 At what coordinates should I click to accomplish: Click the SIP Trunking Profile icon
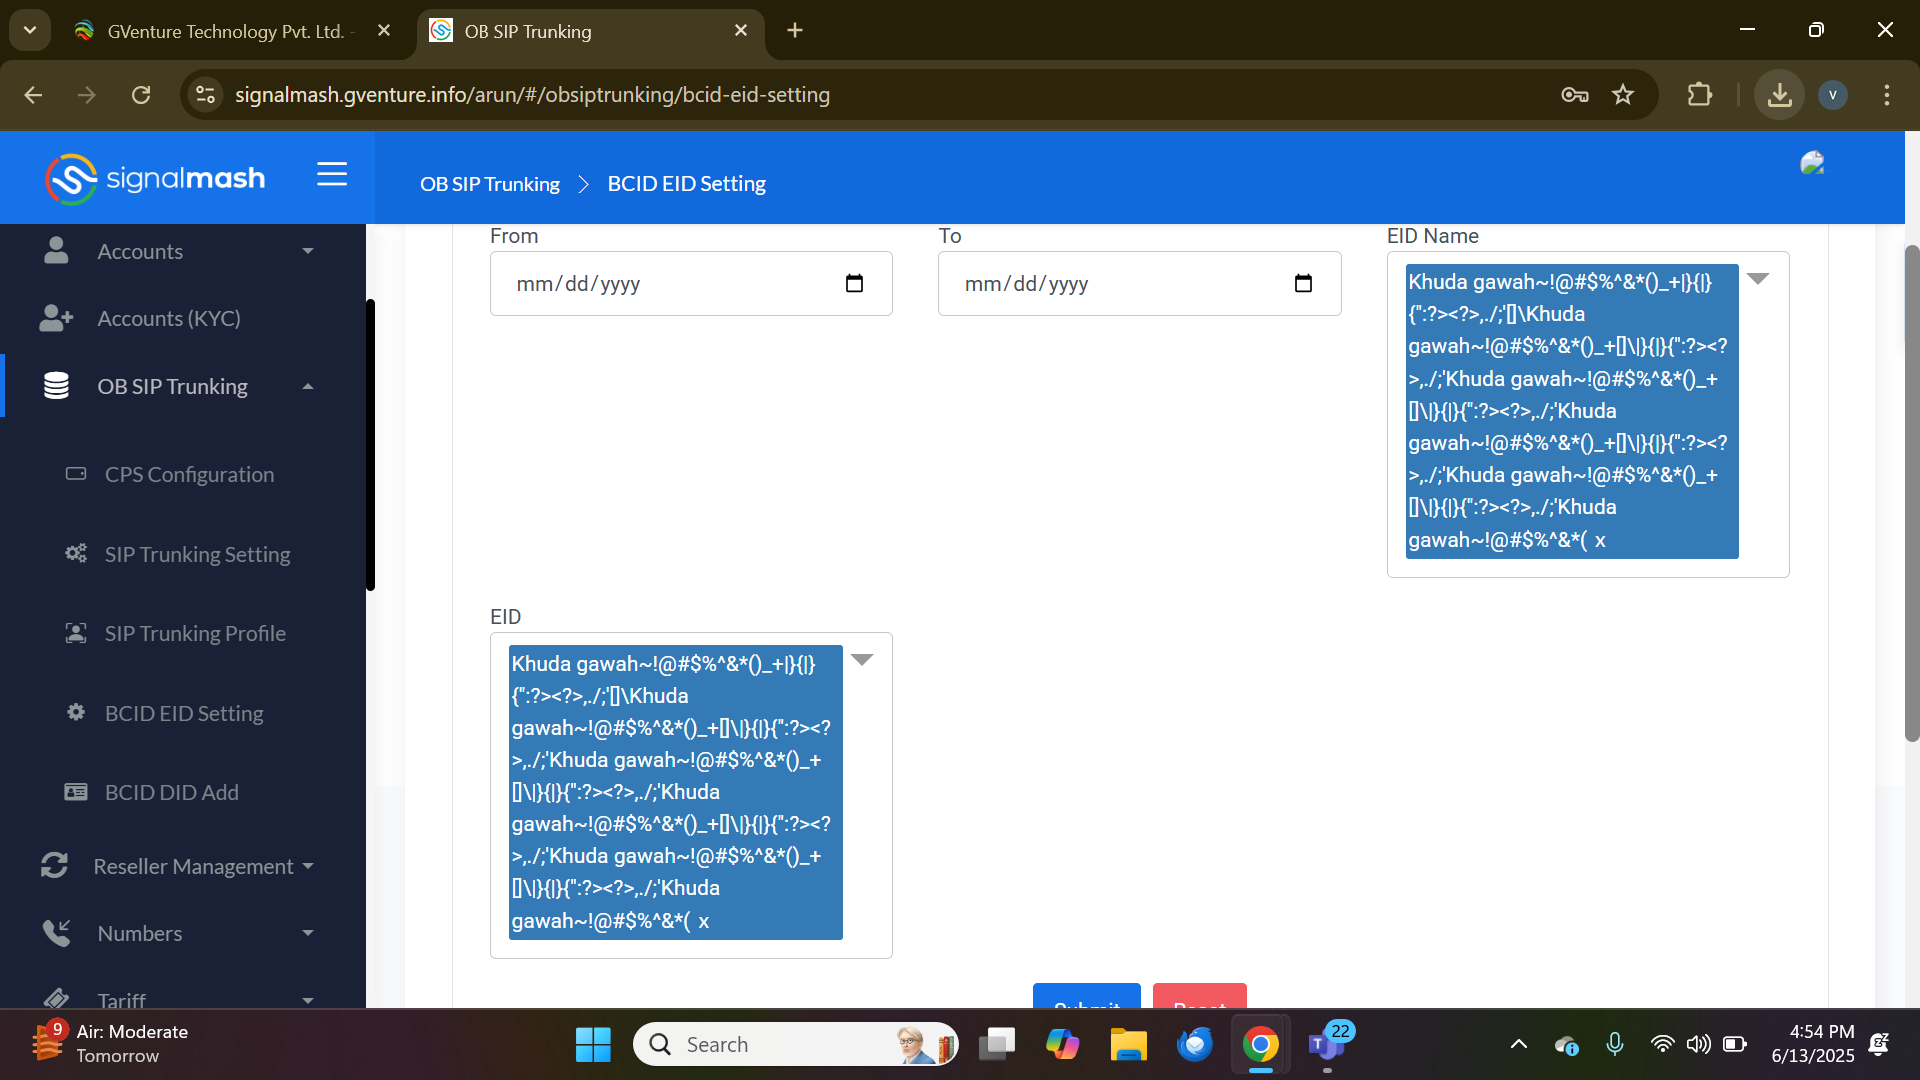click(76, 633)
